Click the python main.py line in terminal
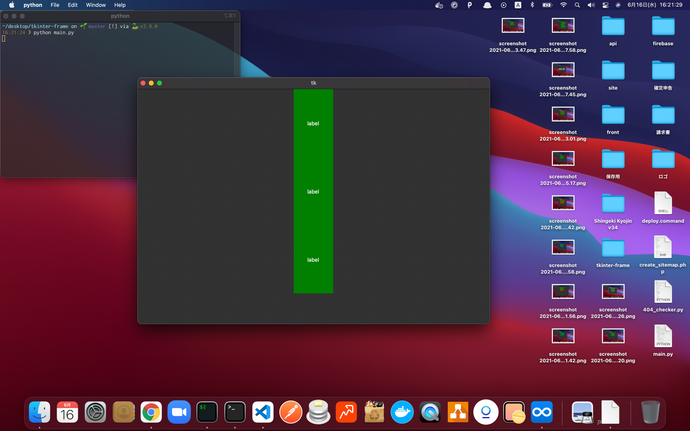This screenshot has height=431, width=690. (54, 33)
